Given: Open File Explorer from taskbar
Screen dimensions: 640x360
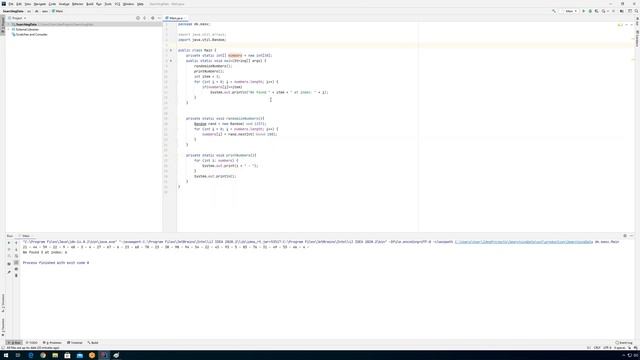Looking at the screenshot, I should (x=55, y=356).
